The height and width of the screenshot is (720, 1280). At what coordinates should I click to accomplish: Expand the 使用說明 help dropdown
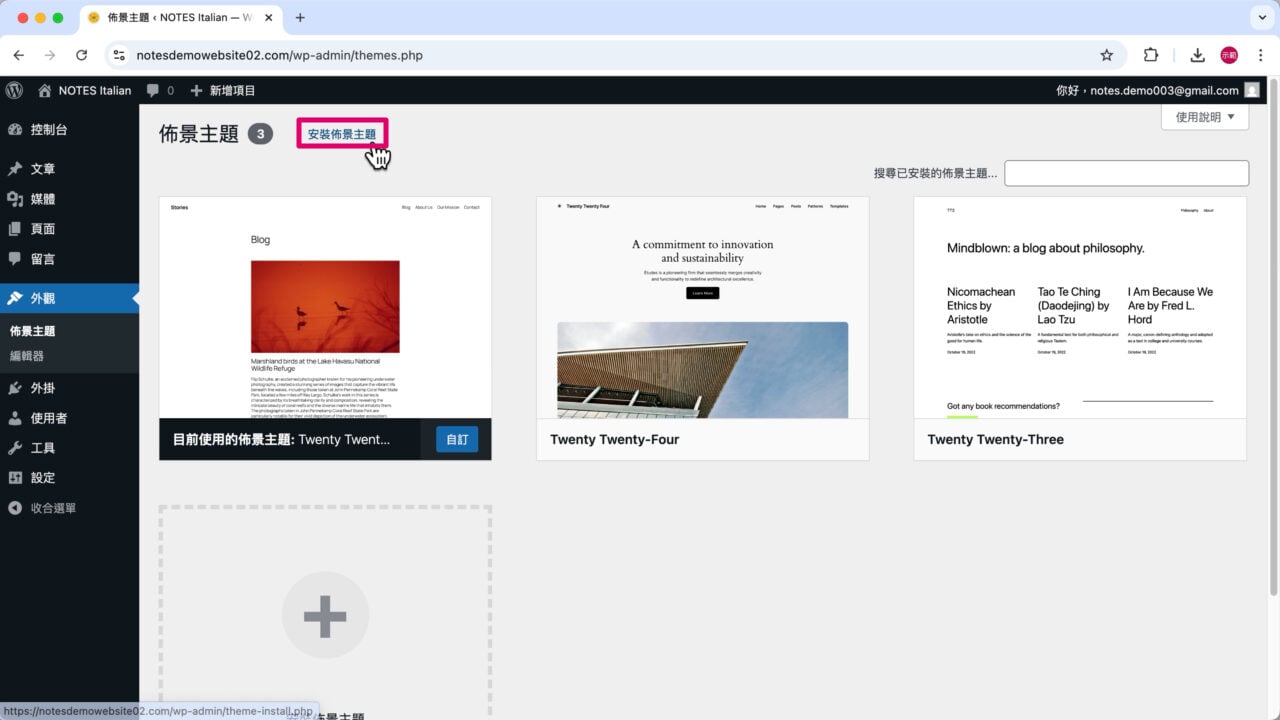click(x=1204, y=116)
